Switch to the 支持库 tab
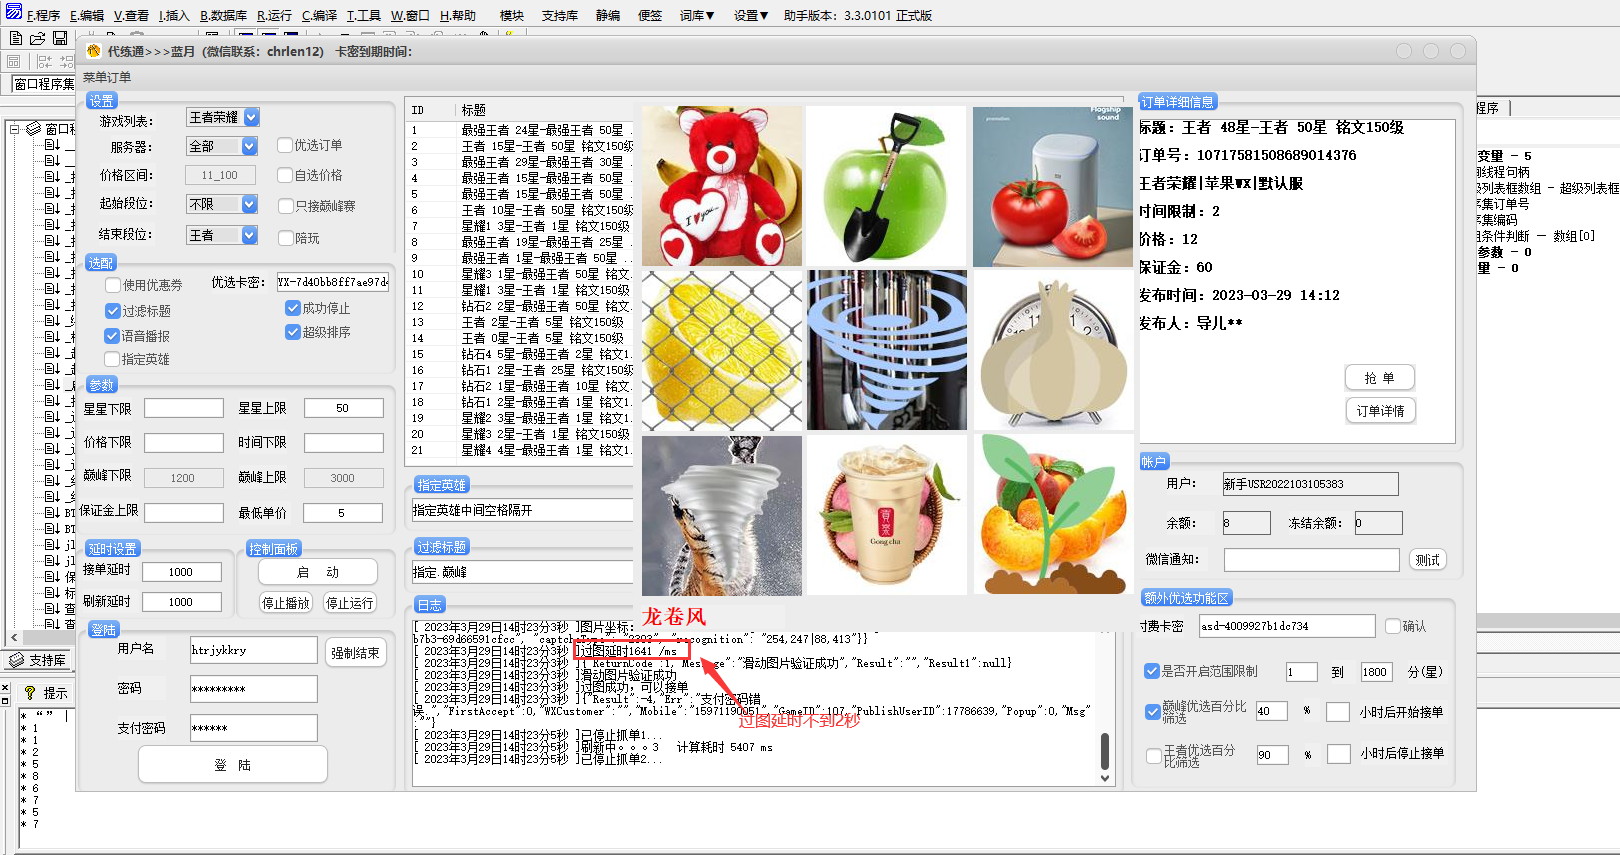This screenshot has height=855, width=1620. tap(37, 660)
